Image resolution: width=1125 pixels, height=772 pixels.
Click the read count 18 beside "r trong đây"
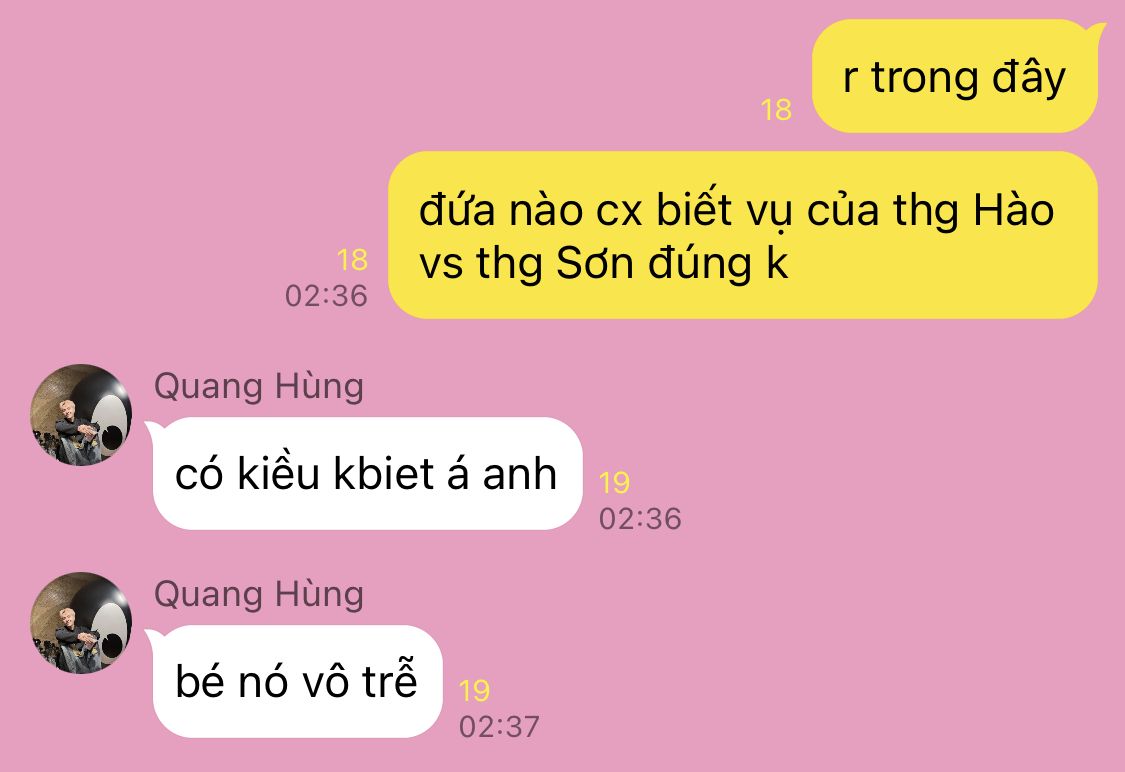coord(776,110)
